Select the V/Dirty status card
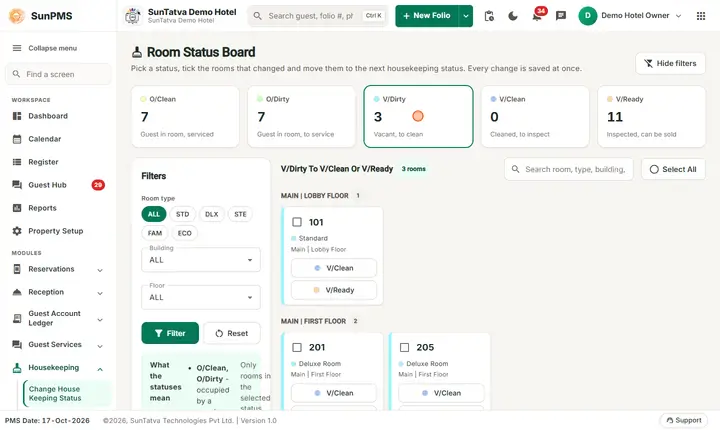The height and width of the screenshot is (430, 720). pyautogui.click(x=418, y=117)
